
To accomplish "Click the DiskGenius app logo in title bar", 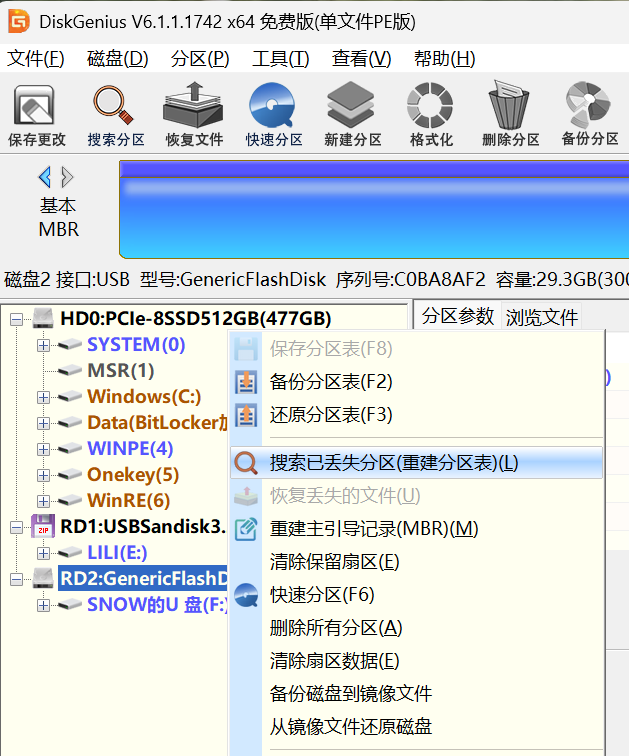I will point(19,22).
